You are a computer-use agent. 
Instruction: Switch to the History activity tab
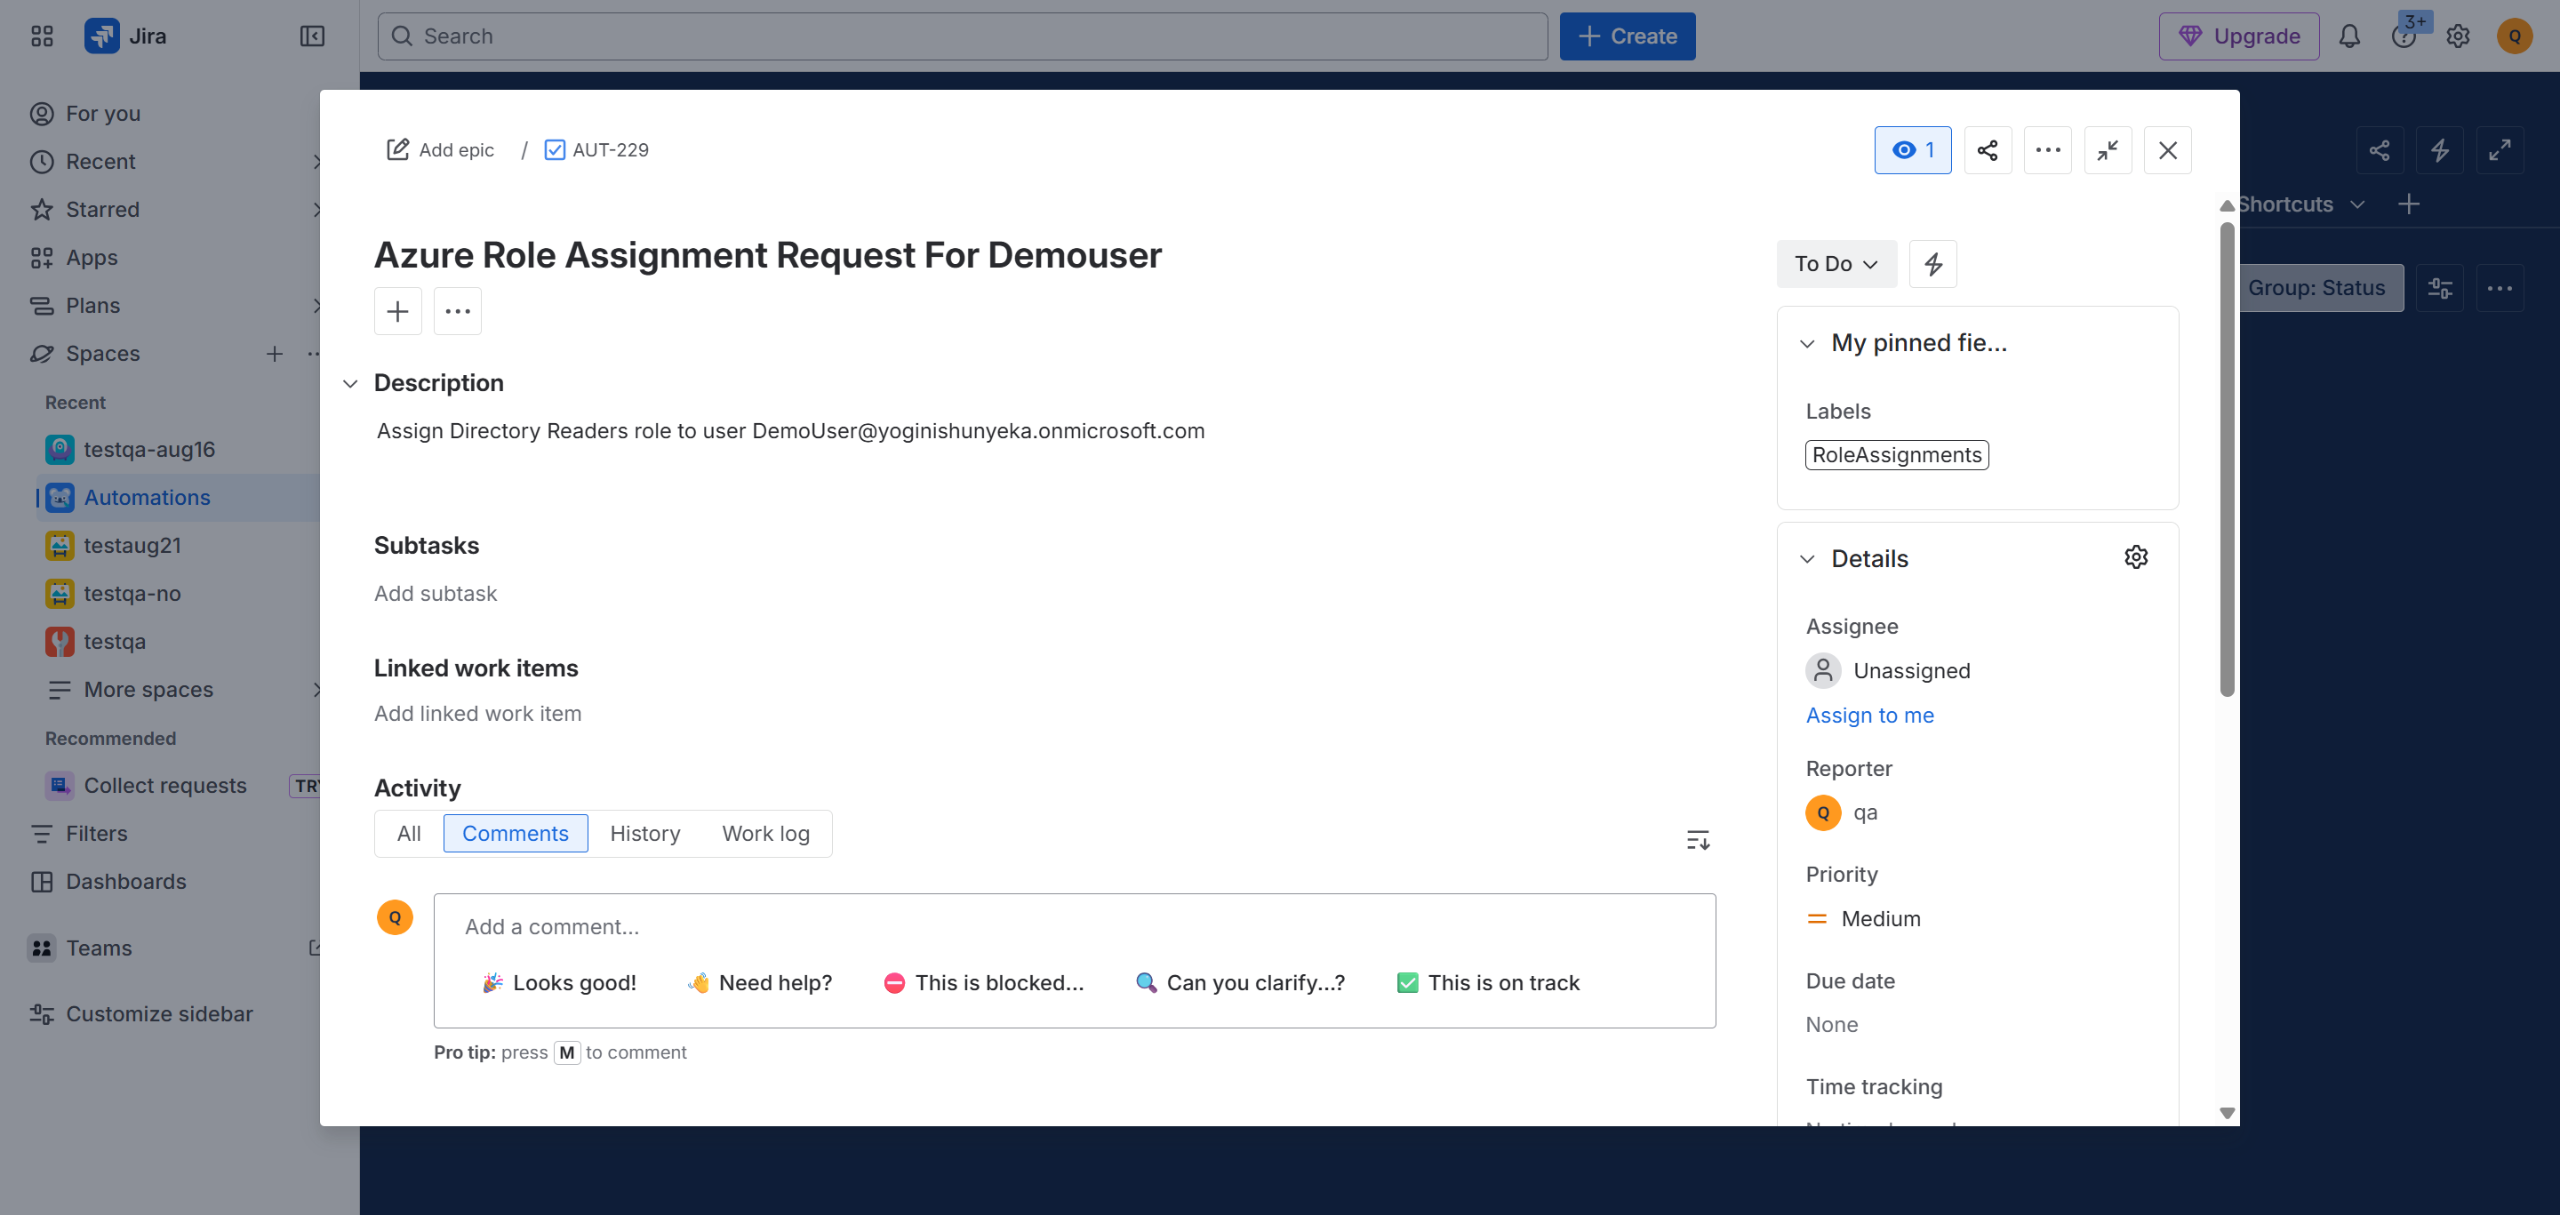[x=645, y=834]
